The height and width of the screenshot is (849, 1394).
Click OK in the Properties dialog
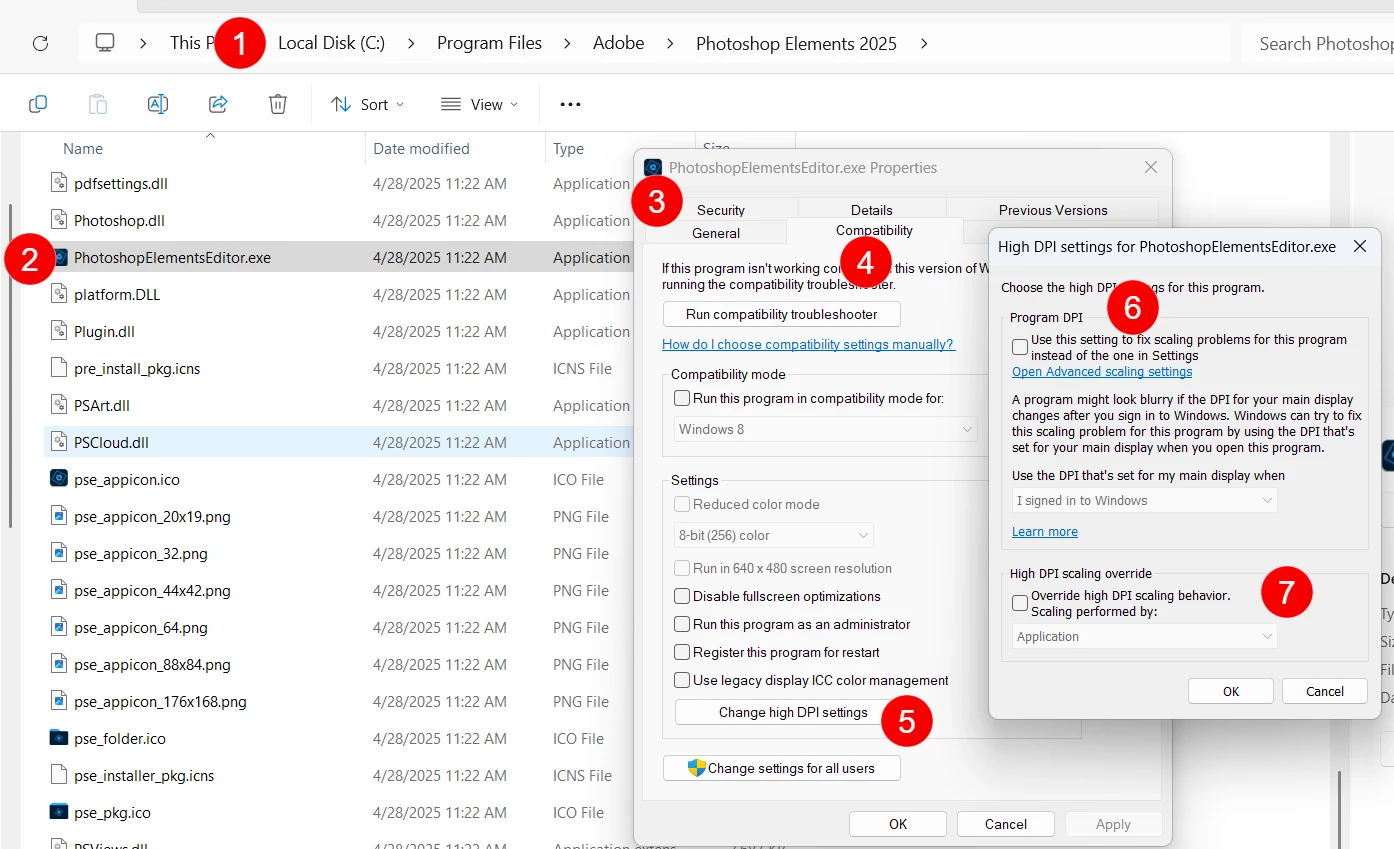pos(898,824)
